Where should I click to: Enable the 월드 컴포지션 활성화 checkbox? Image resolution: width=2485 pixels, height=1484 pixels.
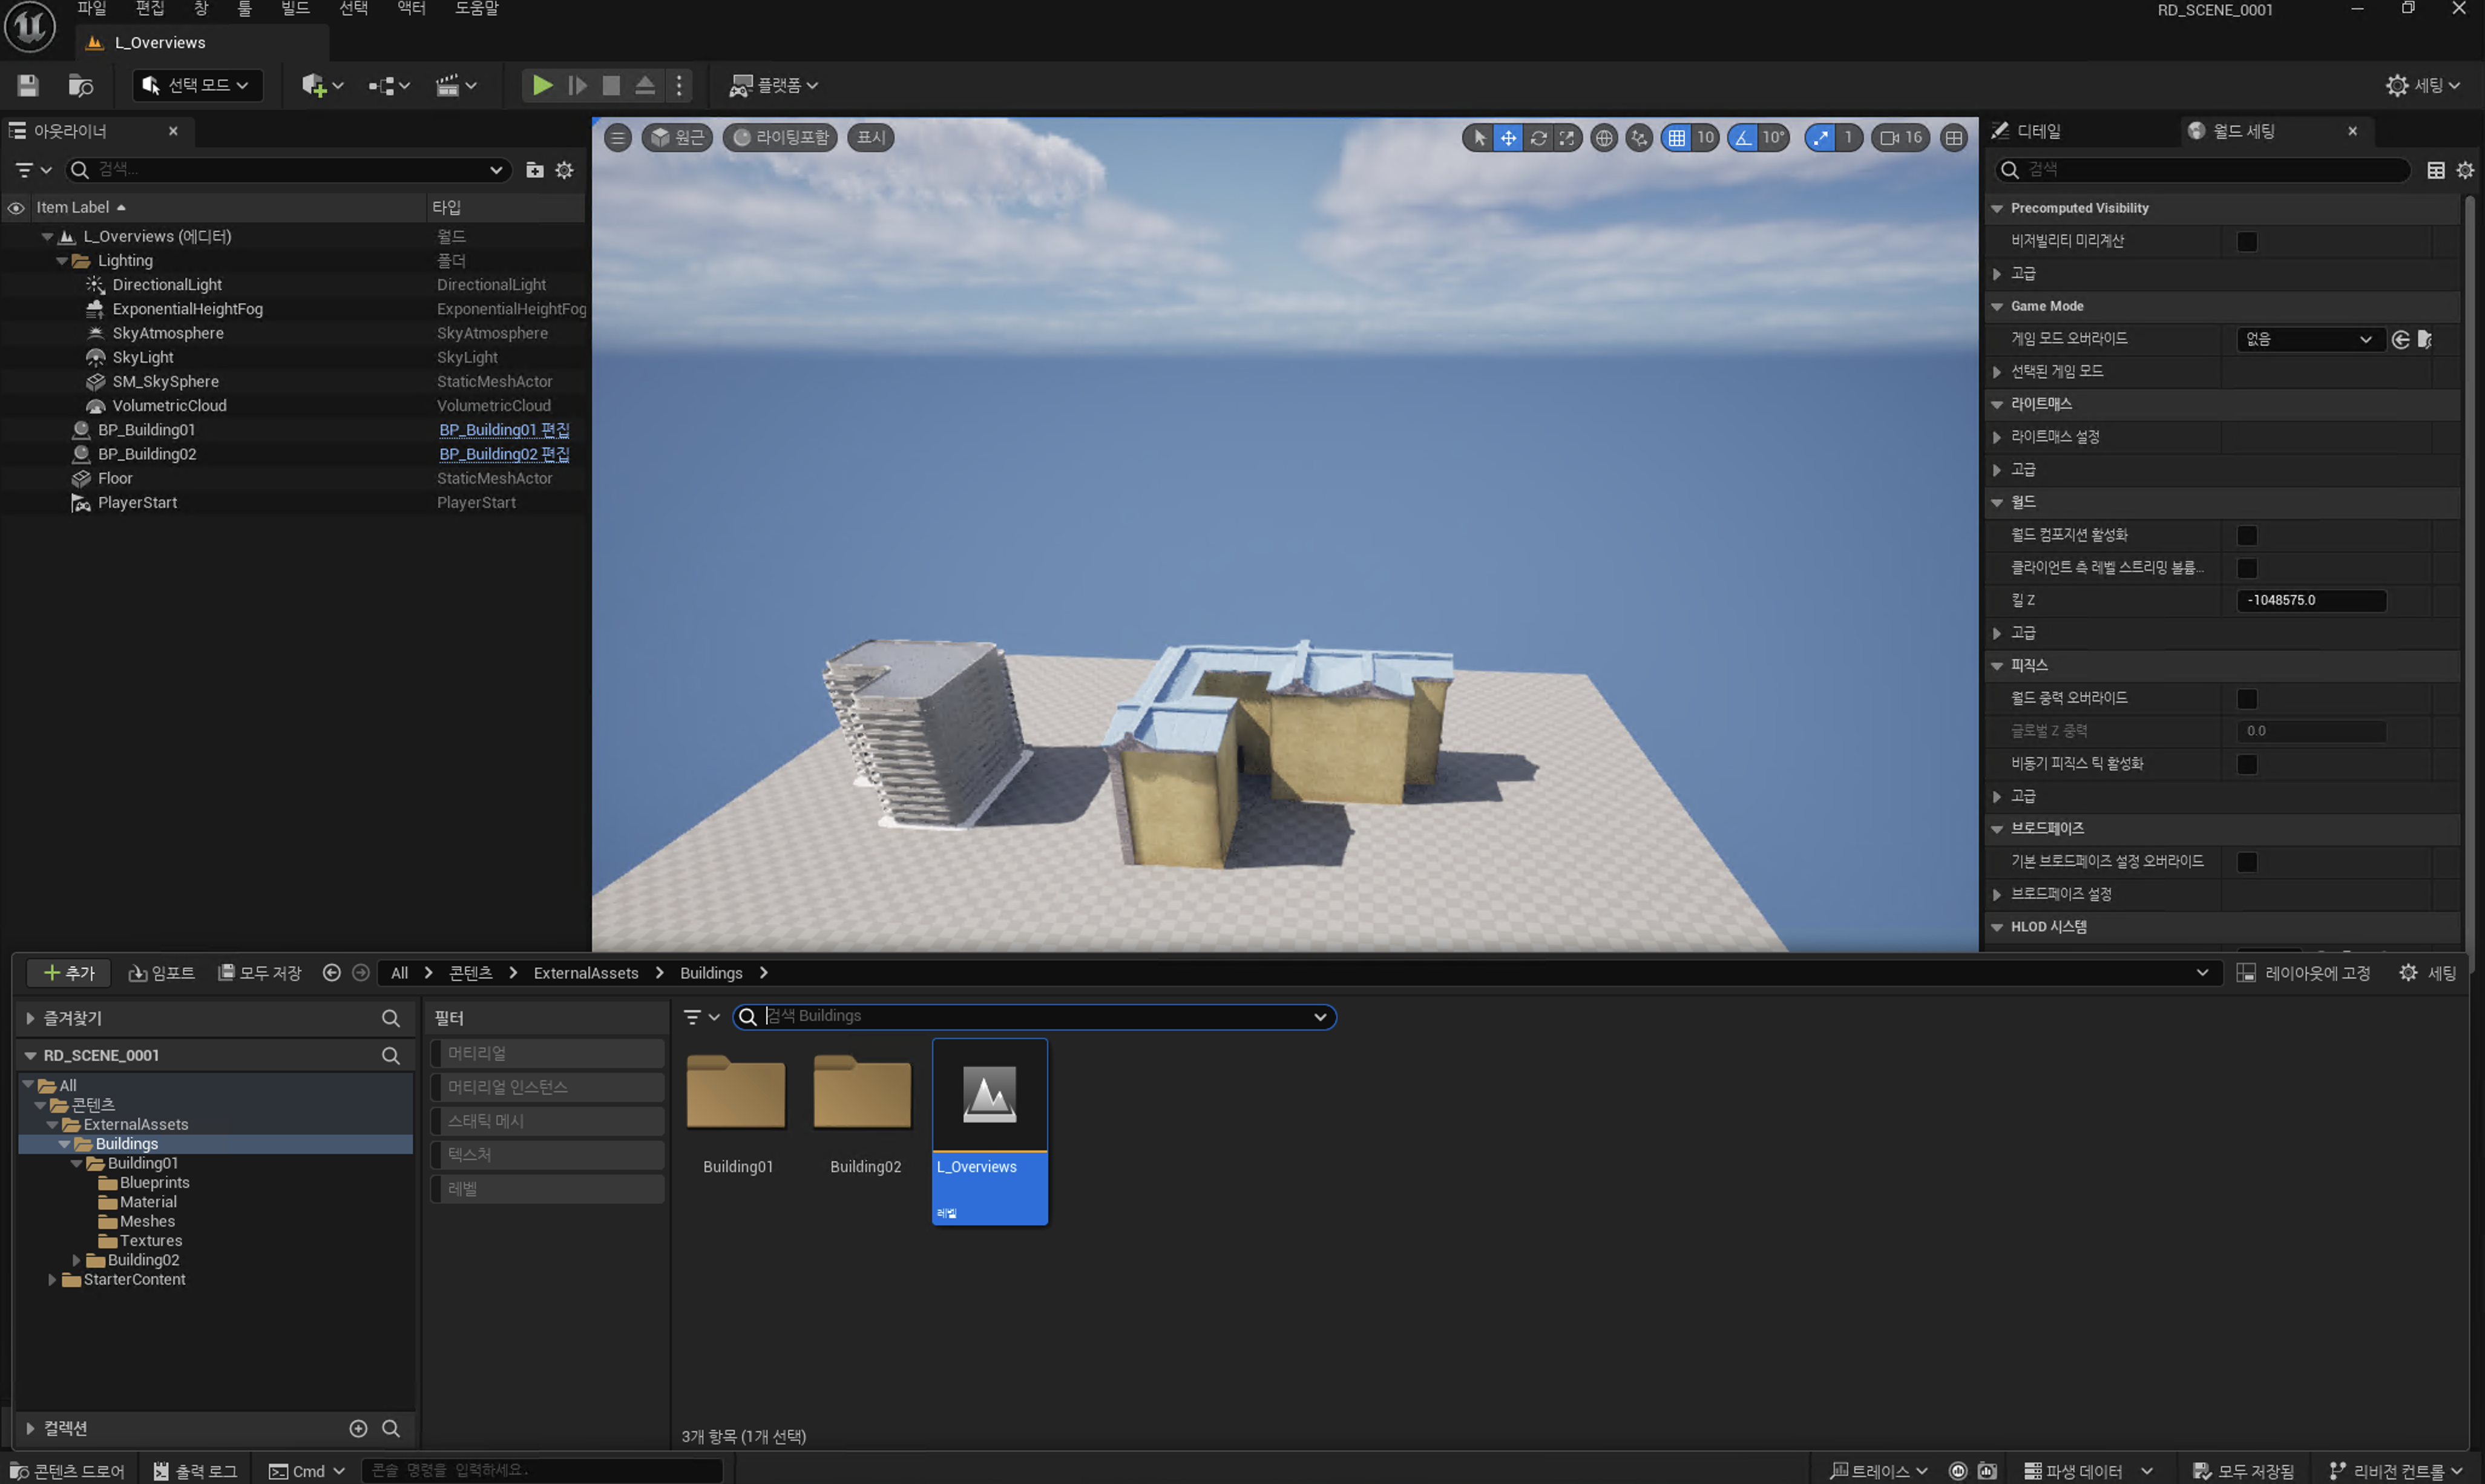[x=2246, y=535]
